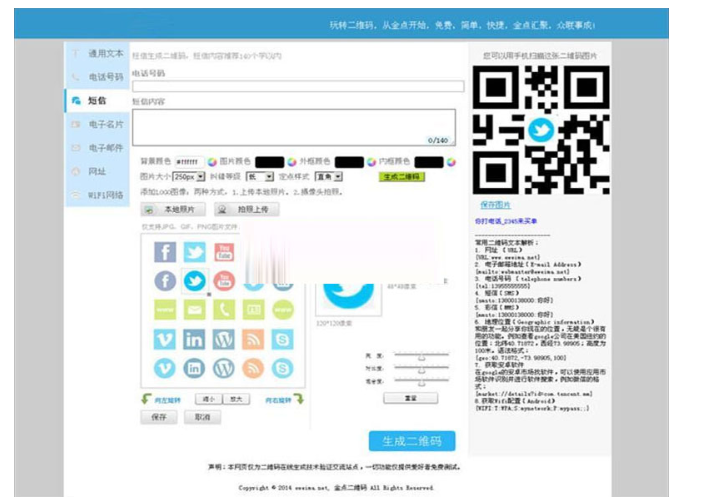The height and width of the screenshot is (499, 717).
Task: Choose the round WordPress logo icon
Action: (224, 369)
